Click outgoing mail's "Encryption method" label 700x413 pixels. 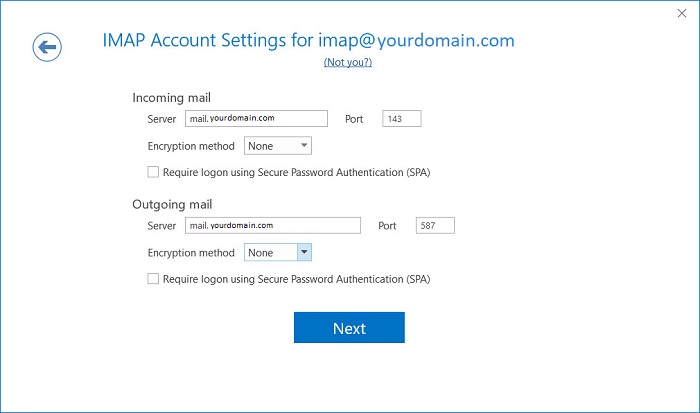pyautogui.click(x=191, y=253)
